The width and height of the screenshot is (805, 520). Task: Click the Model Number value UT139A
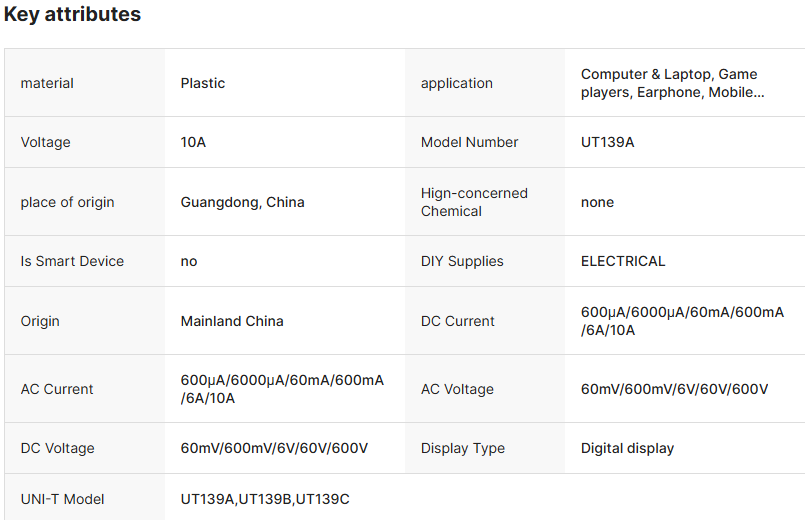pos(607,142)
